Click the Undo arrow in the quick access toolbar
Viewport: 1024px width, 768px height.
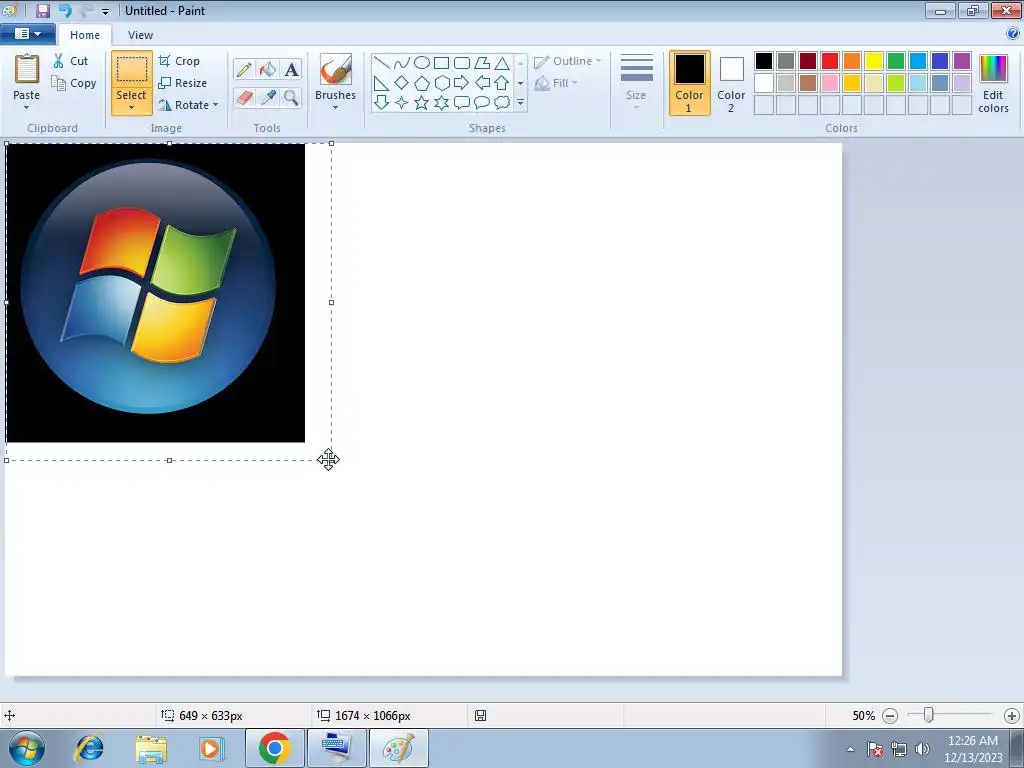click(x=65, y=10)
